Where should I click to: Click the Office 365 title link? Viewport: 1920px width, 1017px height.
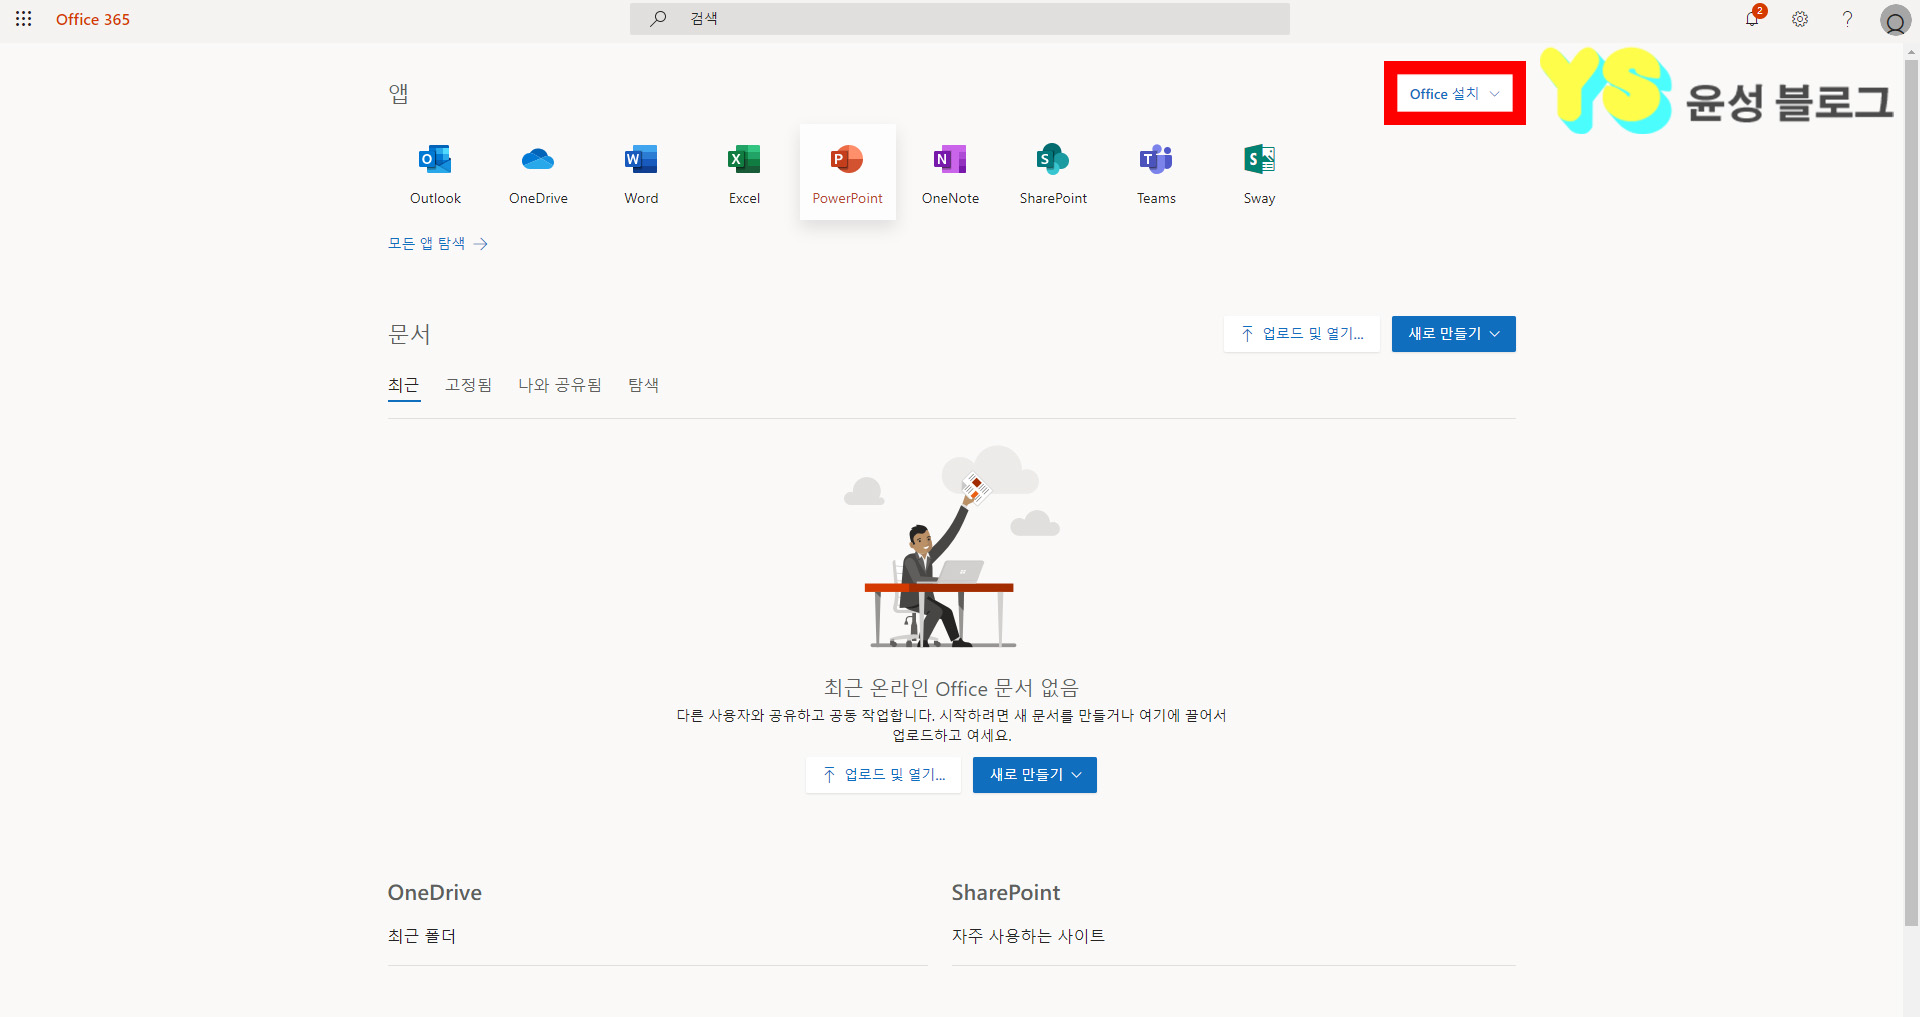[x=93, y=19]
